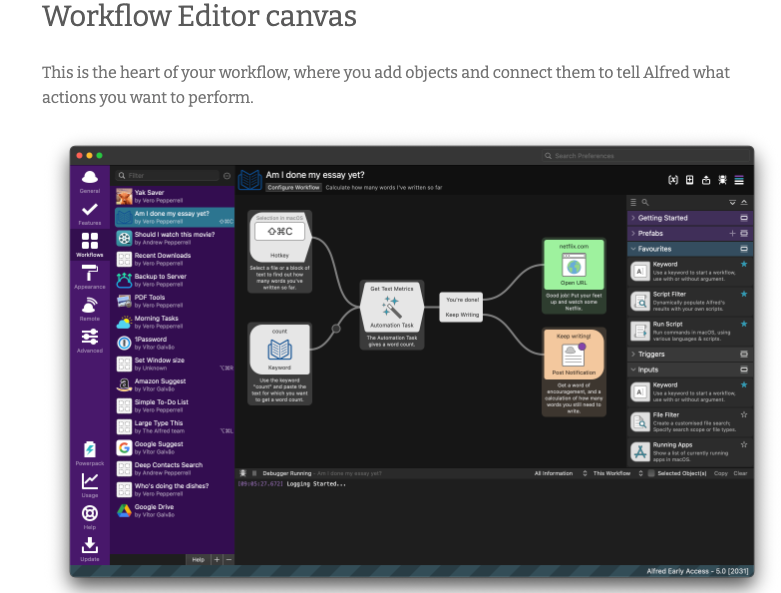Open the Remote sidebar tab
The image size is (781, 593).
coord(90,309)
